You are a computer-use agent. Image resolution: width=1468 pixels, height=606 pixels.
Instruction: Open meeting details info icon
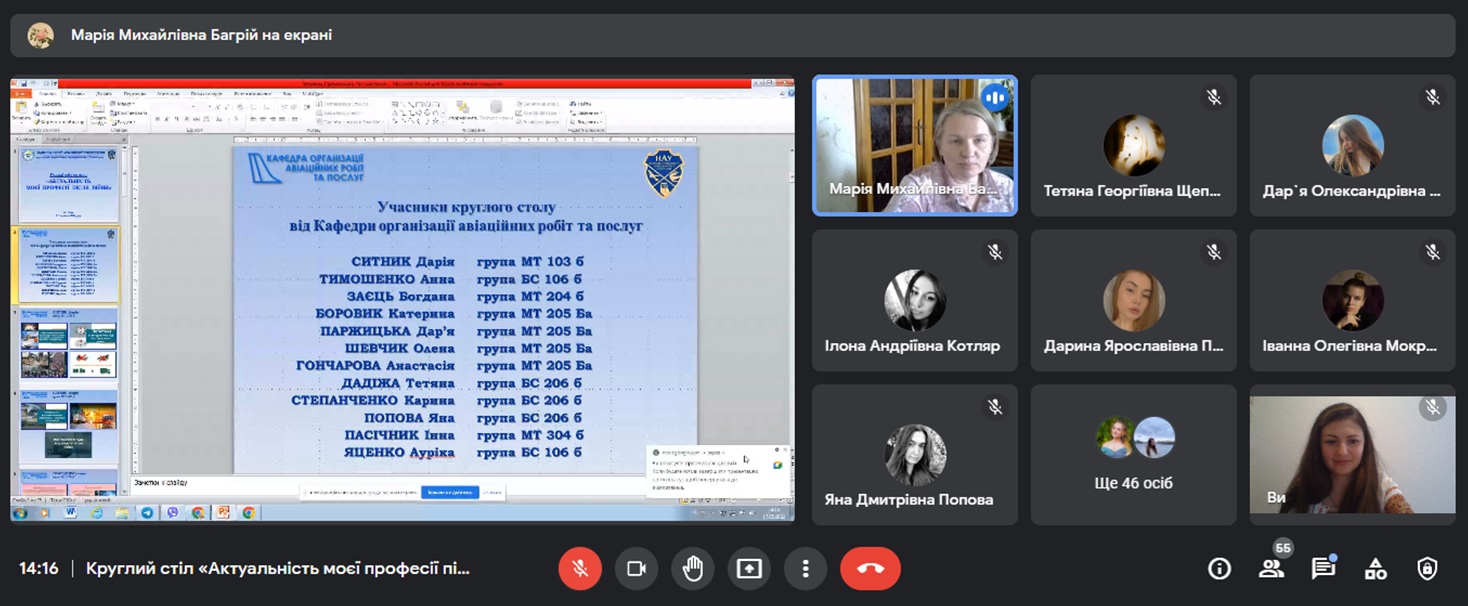click(x=1219, y=569)
